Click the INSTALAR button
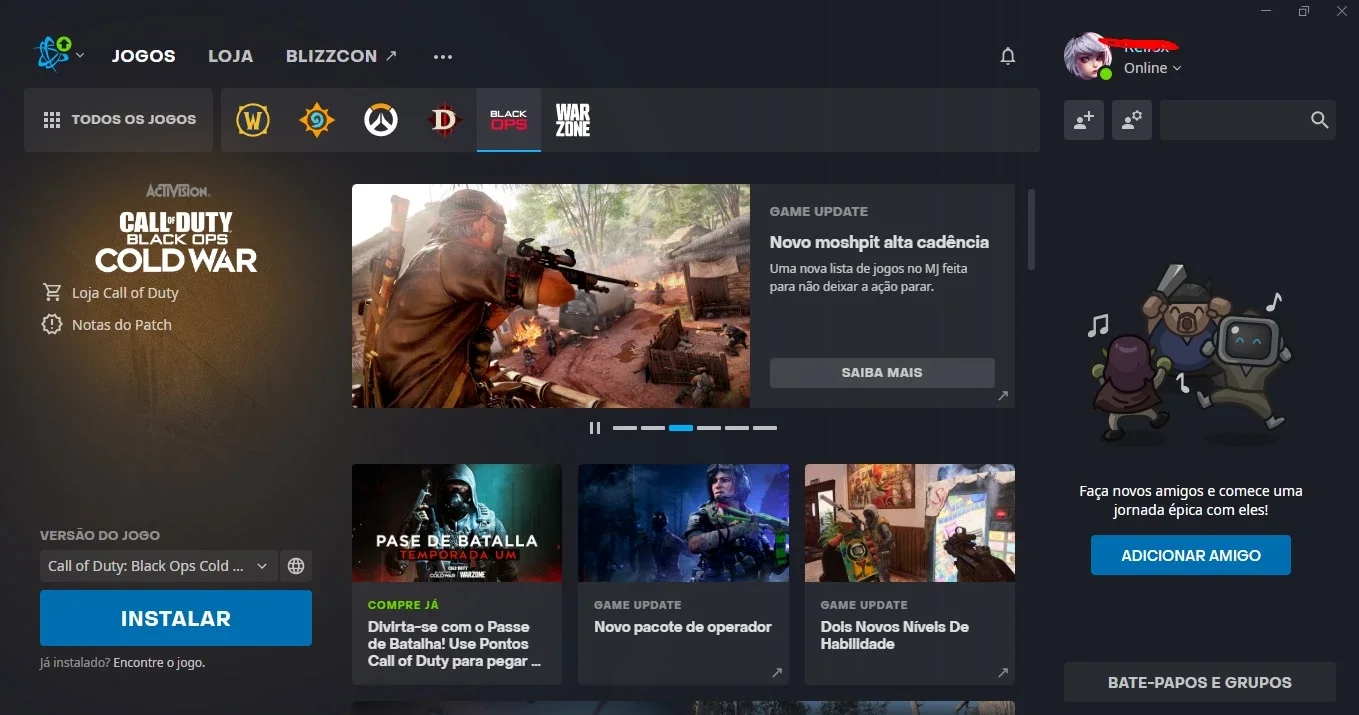Image resolution: width=1359 pixels, height=715 pixels. tap(176, 618)
